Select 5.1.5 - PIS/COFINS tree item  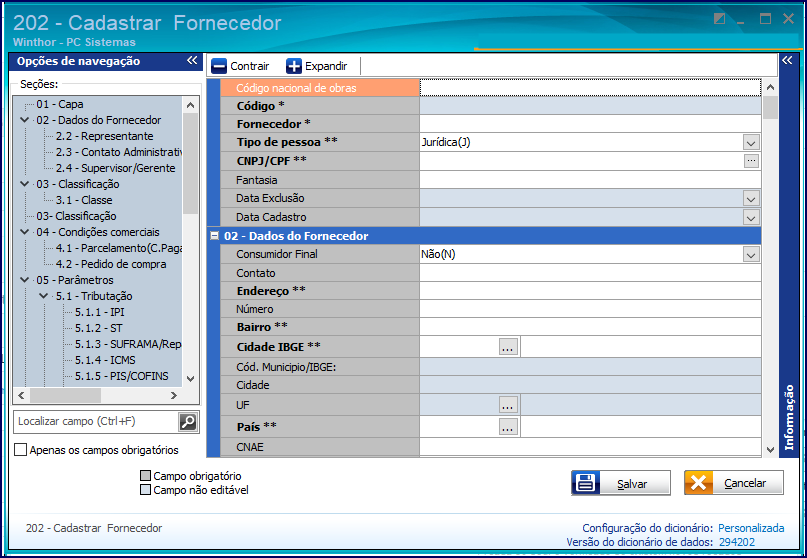[121, 375]
